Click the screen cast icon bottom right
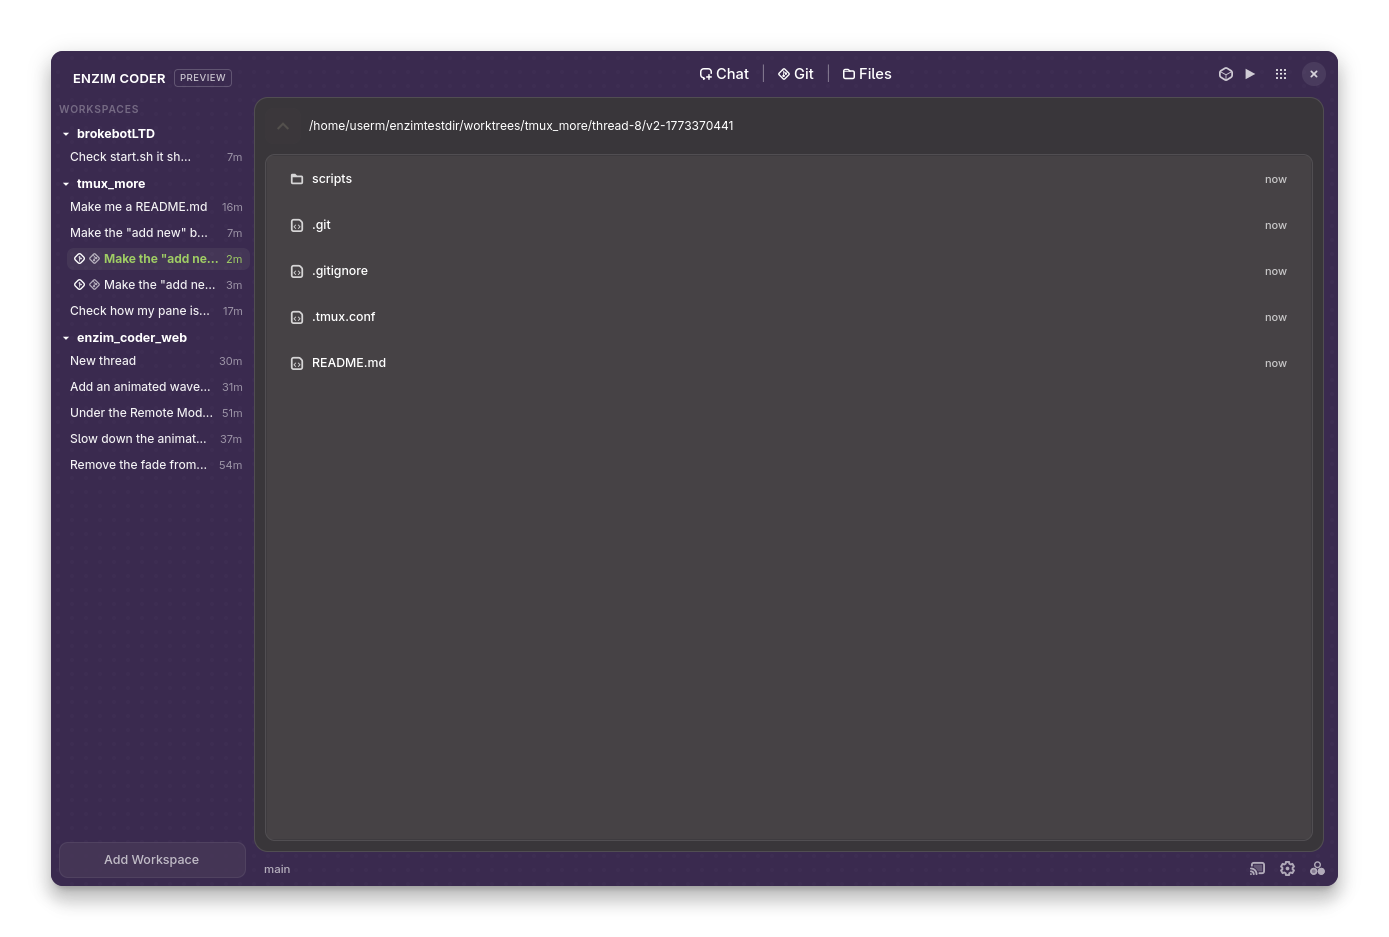The width and height of the screenshot is (1389, 937). (x=1257, y=868)
